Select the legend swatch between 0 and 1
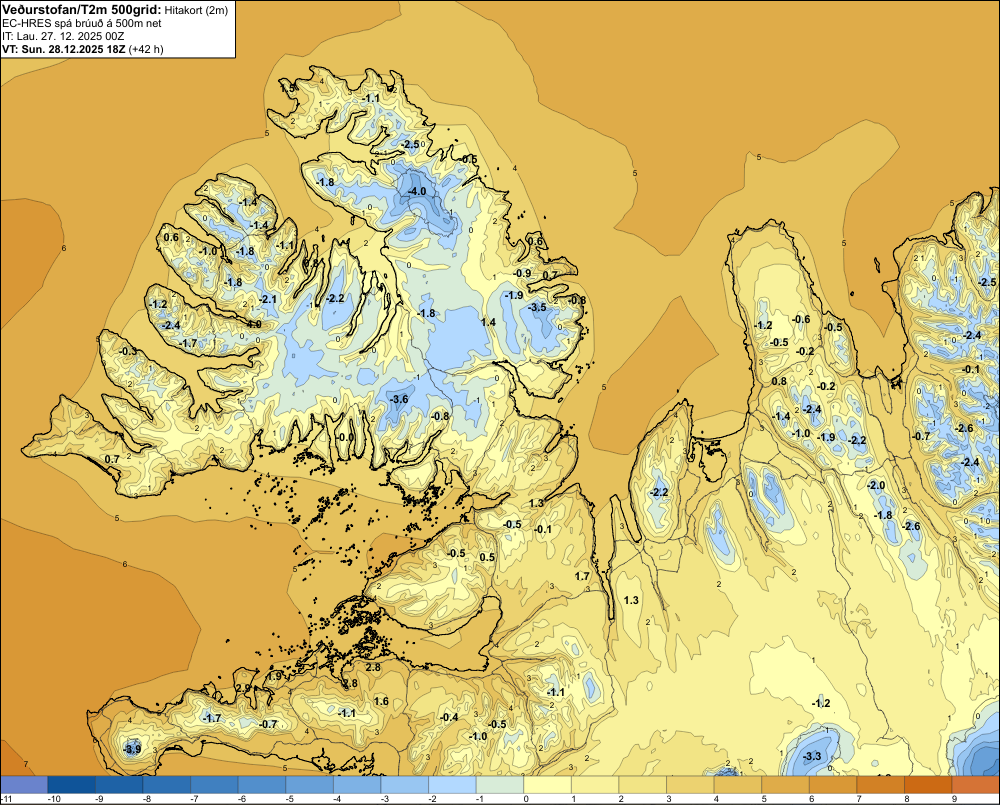1000x805 pixels. 548,785
